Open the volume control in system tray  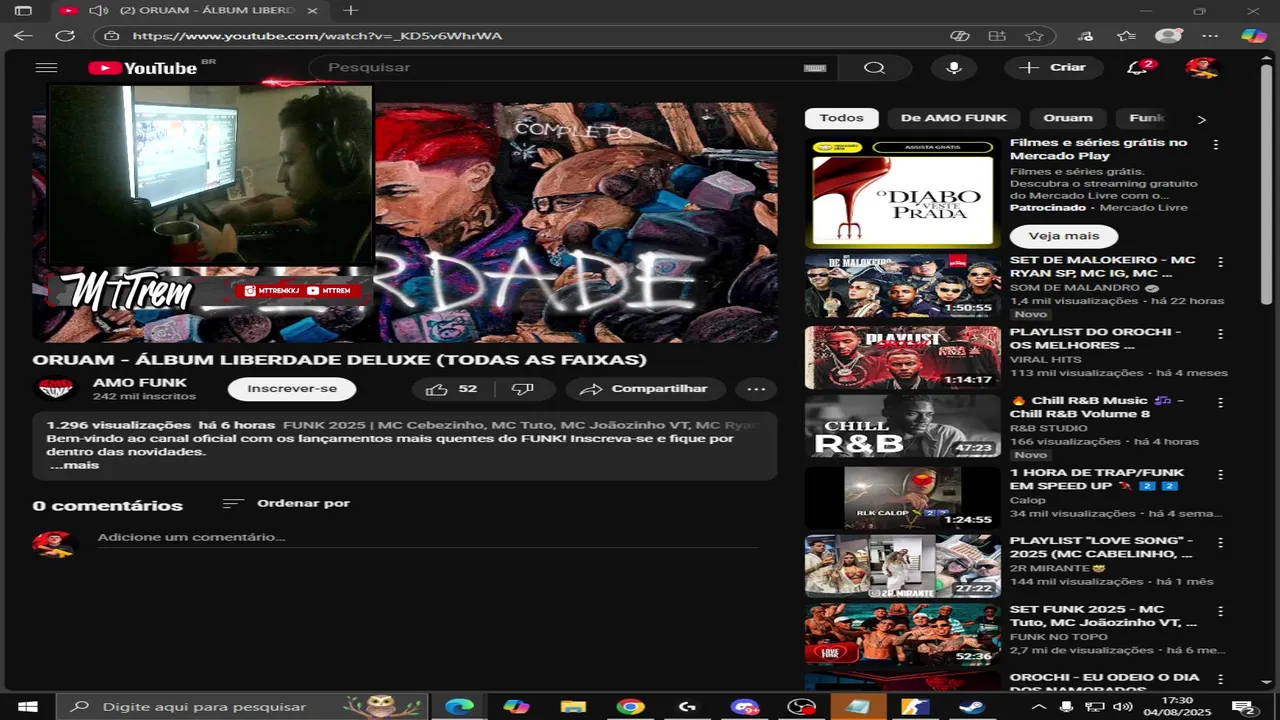click(x=1124, y=707)
